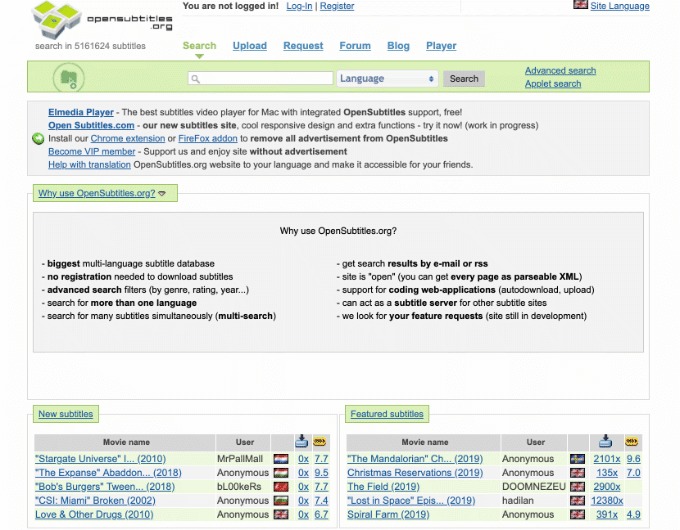Click 12380x download count for Lost in Space
680x530 pixels.
pyautogui.click(x=607, y=501)
